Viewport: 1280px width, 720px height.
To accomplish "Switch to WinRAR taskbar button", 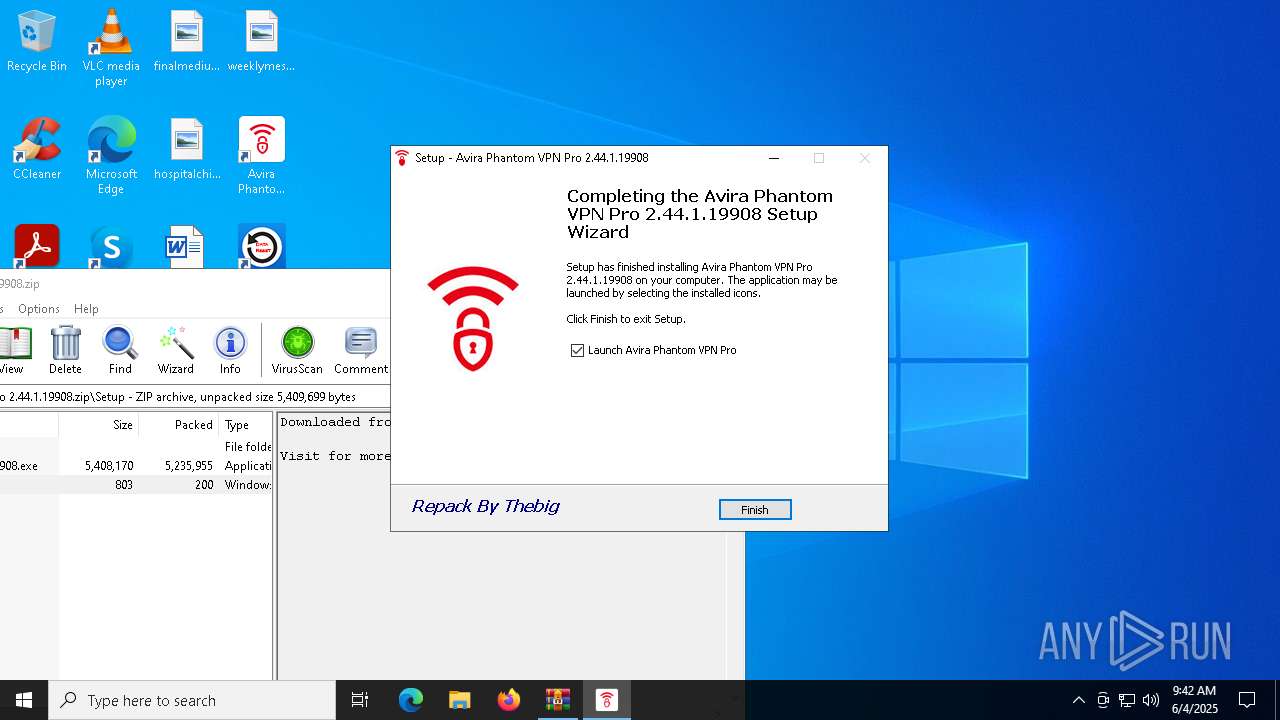I will tap(557, 700).
